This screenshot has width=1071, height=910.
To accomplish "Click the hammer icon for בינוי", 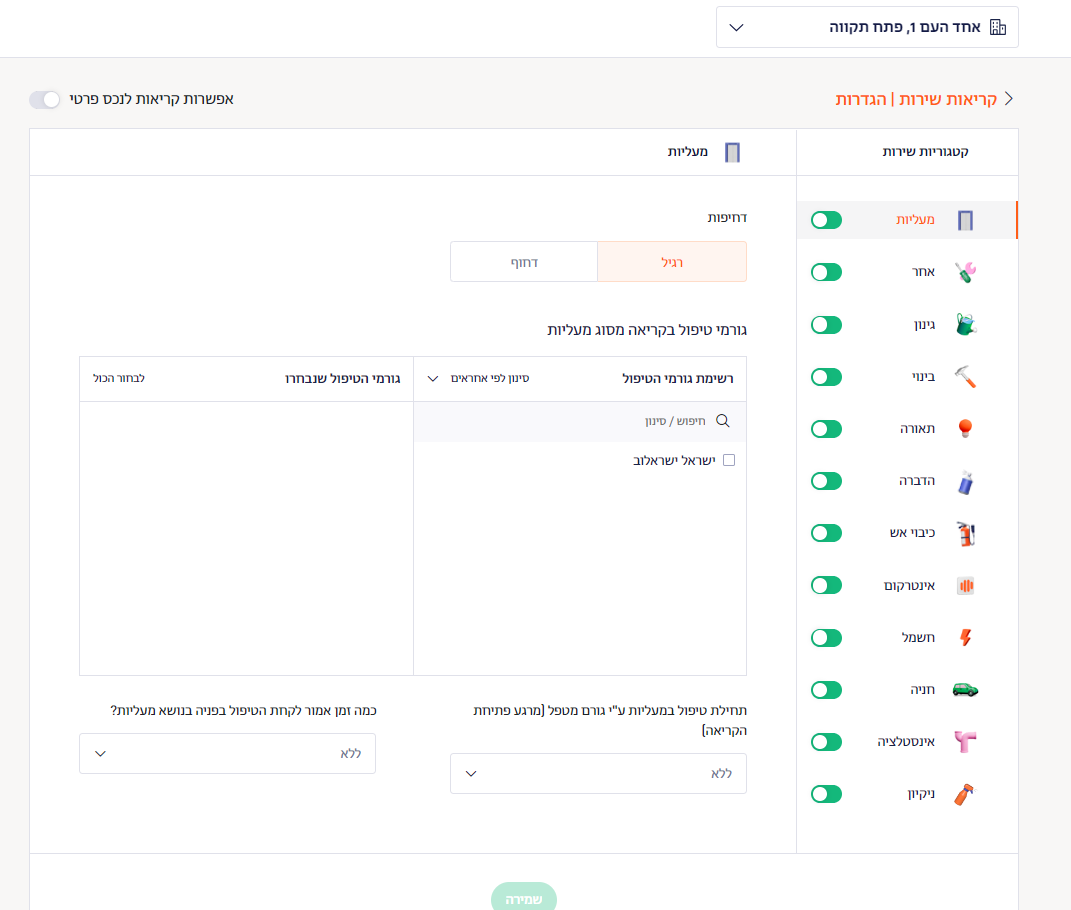I will pyautogui.click(x=965, y=376).
